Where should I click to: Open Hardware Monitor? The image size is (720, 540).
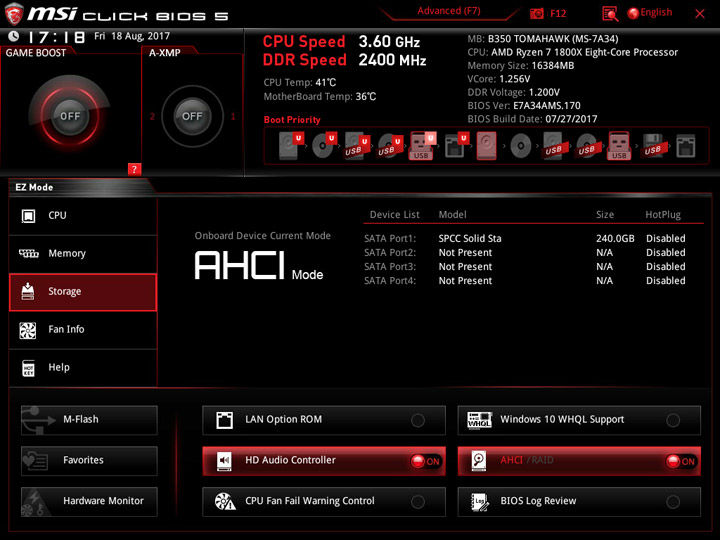pyautogui.click(x=89, y=501)
